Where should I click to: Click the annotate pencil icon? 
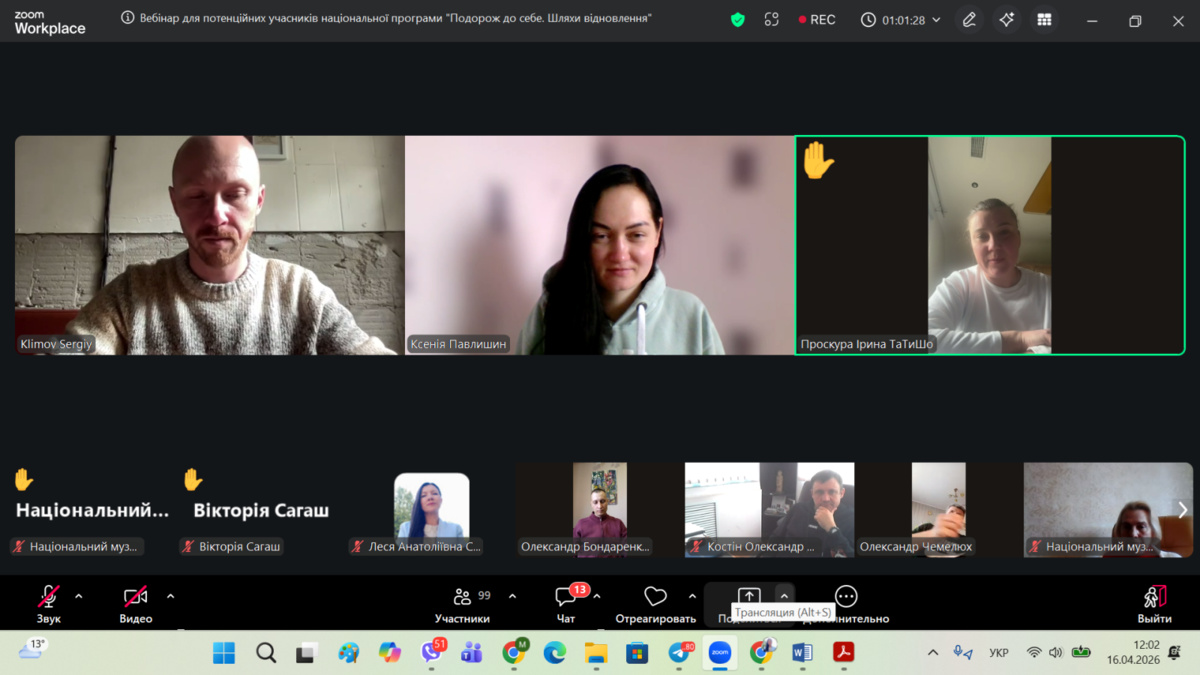[x=969, y=20]
